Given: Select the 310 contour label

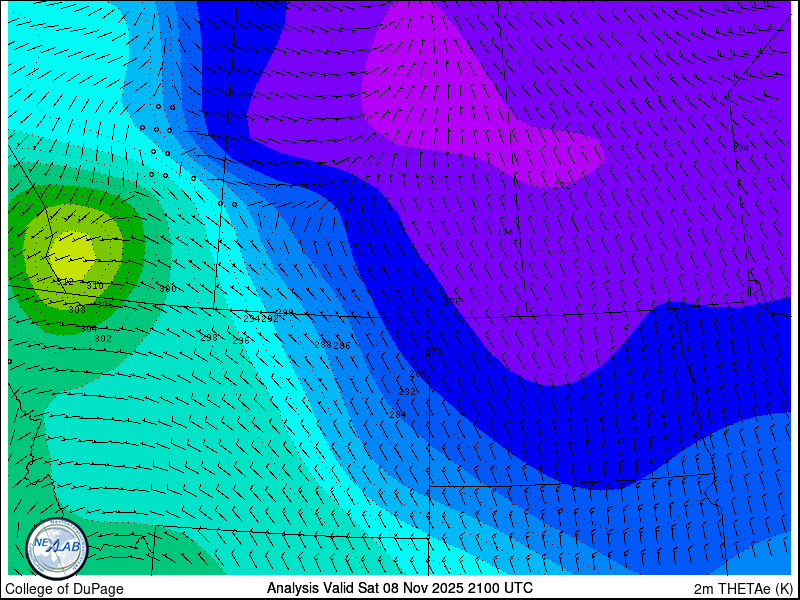Looking at the screenshot, I should click(95, 286).
